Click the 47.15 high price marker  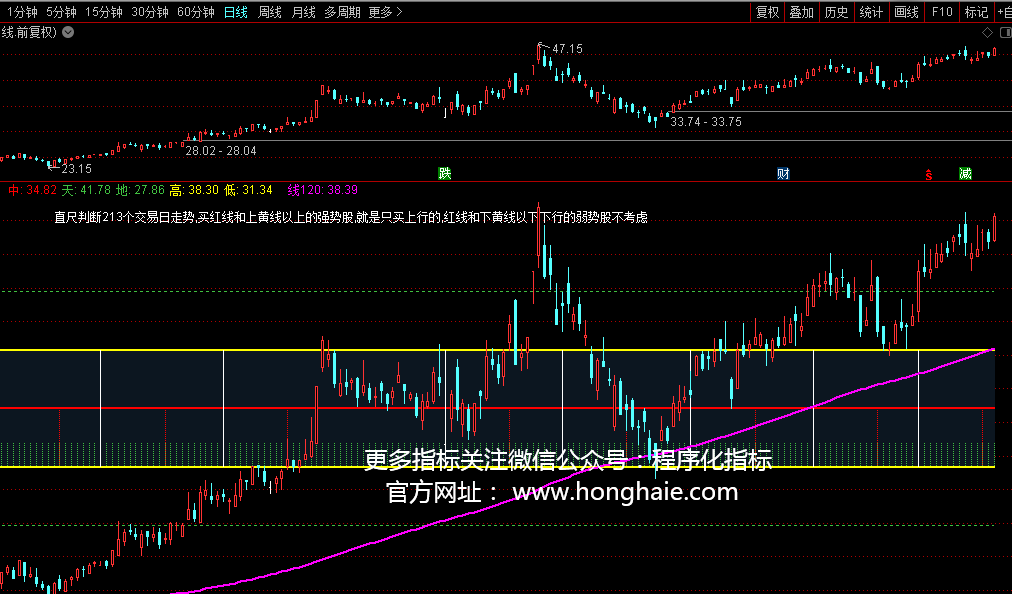point(567,48)
